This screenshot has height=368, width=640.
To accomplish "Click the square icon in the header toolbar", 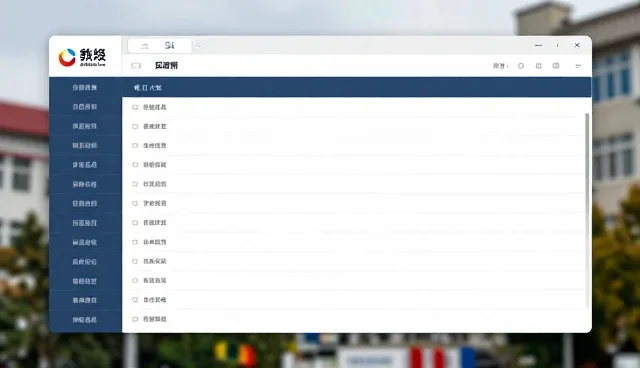I will (x=538, y=66).
